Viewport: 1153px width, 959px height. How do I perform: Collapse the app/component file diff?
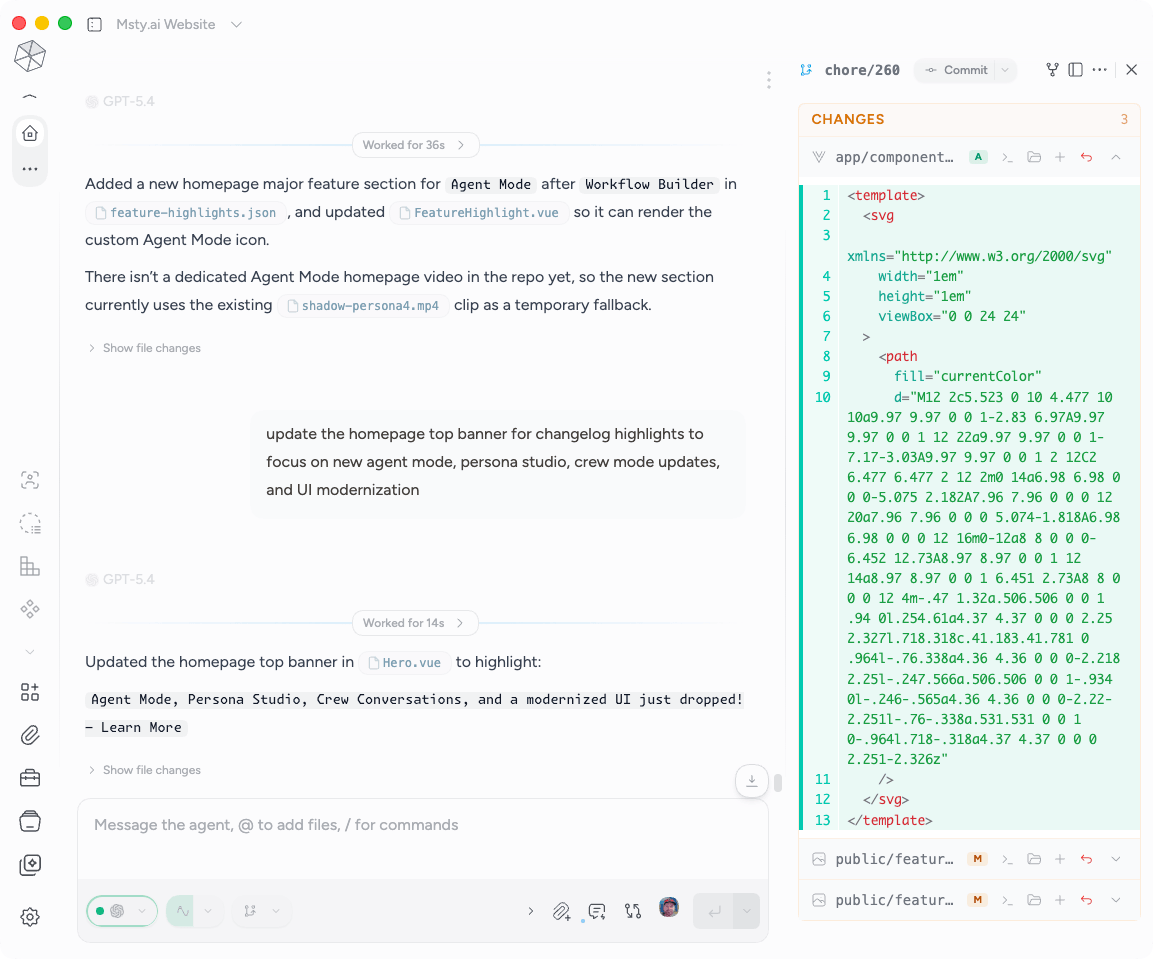tap(1116, 157)
